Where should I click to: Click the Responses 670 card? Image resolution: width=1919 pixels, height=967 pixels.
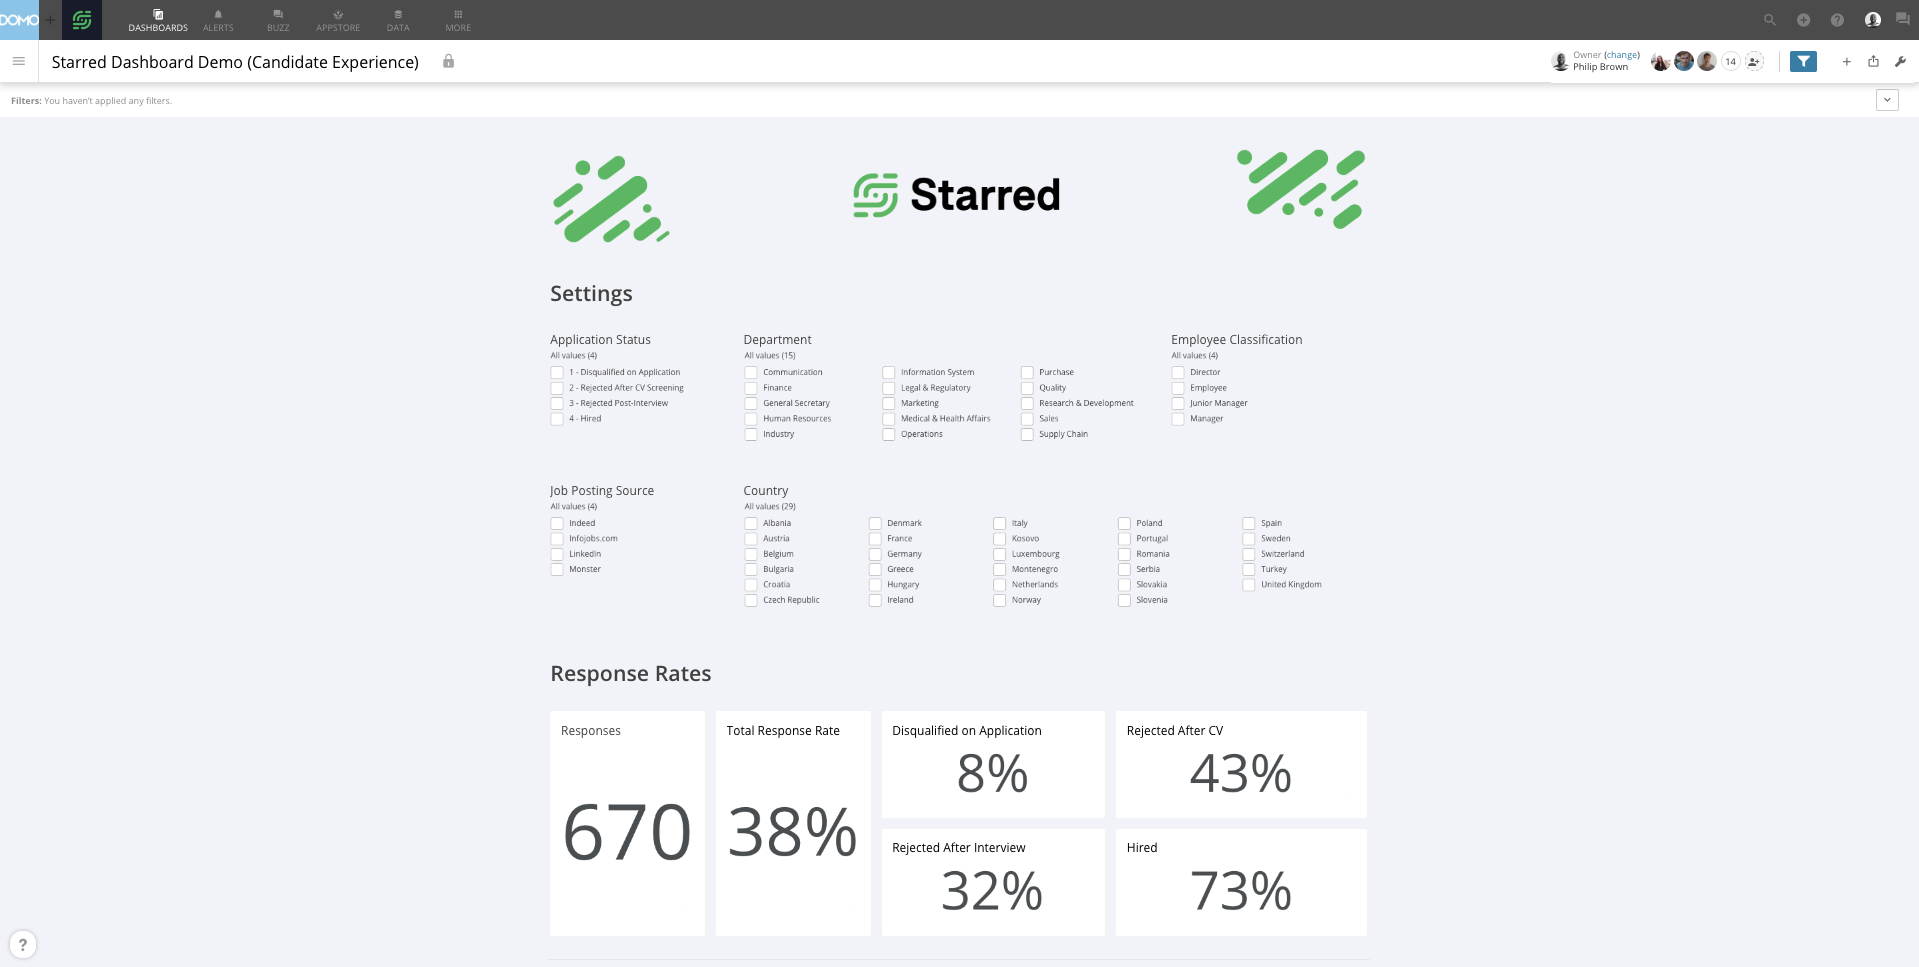pyautogui.click(x=627, y=823)
